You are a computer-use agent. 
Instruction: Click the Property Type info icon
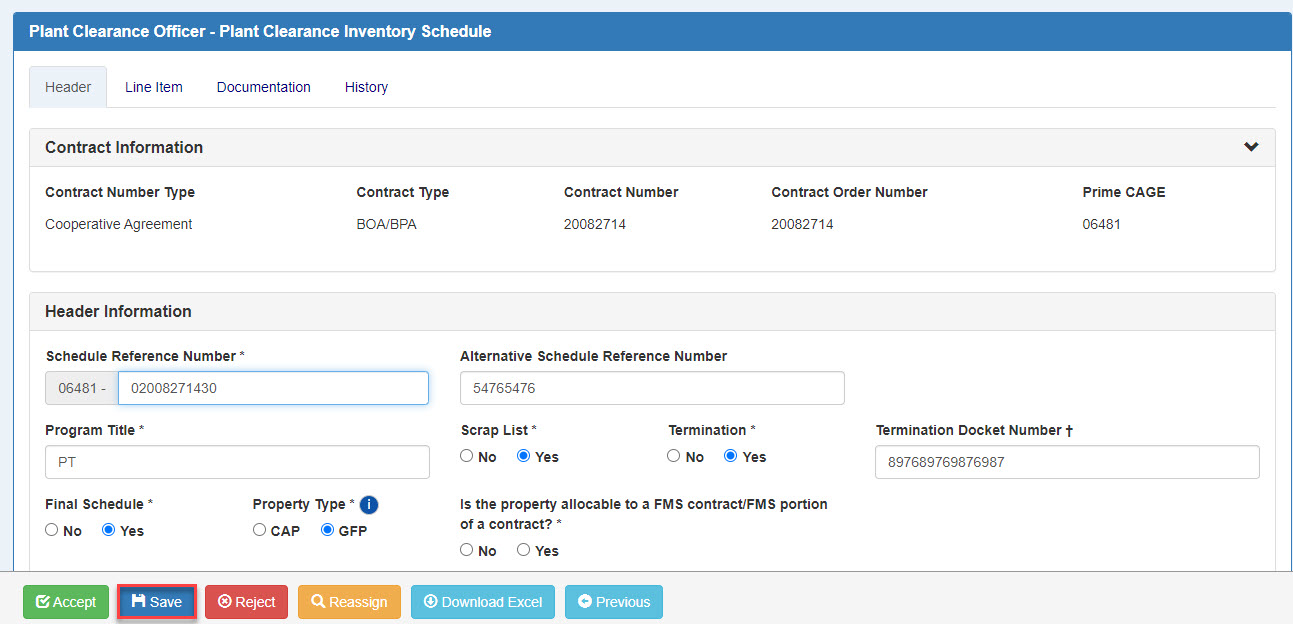pyautogui.click(x=369, y=505)
